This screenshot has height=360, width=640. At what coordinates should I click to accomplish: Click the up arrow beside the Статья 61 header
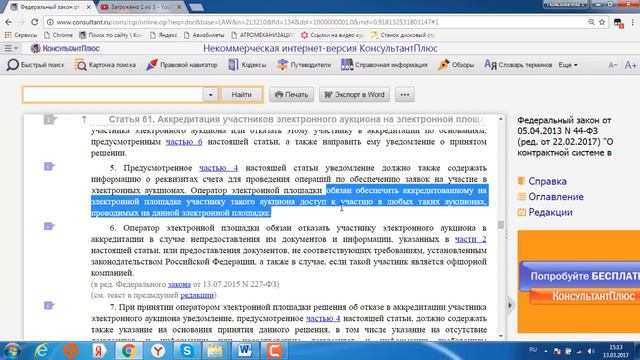coord(84,119)
